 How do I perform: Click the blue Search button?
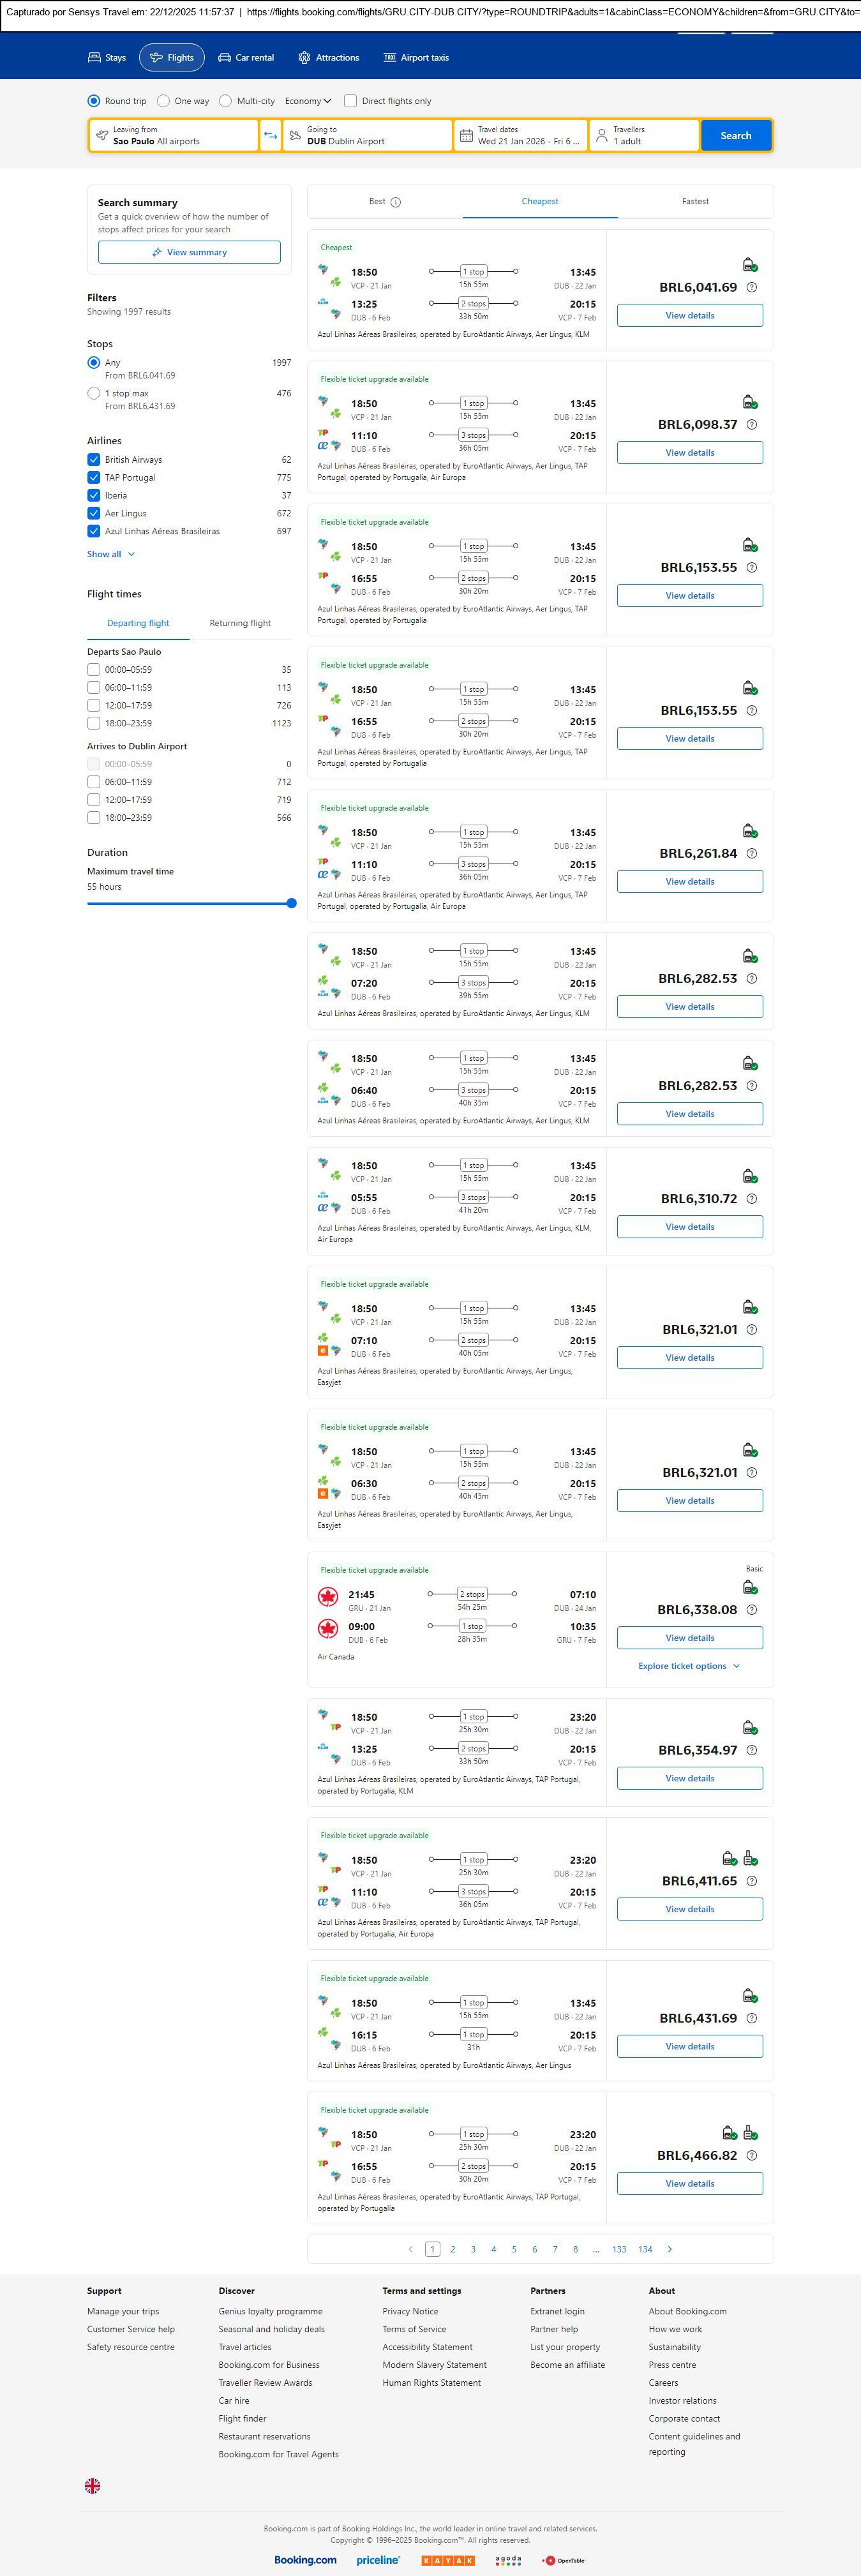tap(736, 136)
